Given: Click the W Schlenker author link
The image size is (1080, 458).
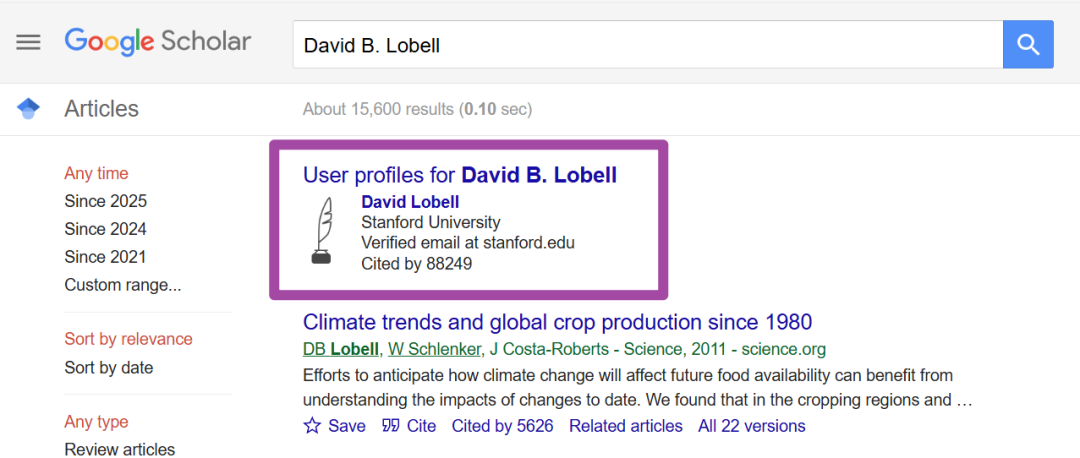Looking at the screenshot, I should pos(434,349).
